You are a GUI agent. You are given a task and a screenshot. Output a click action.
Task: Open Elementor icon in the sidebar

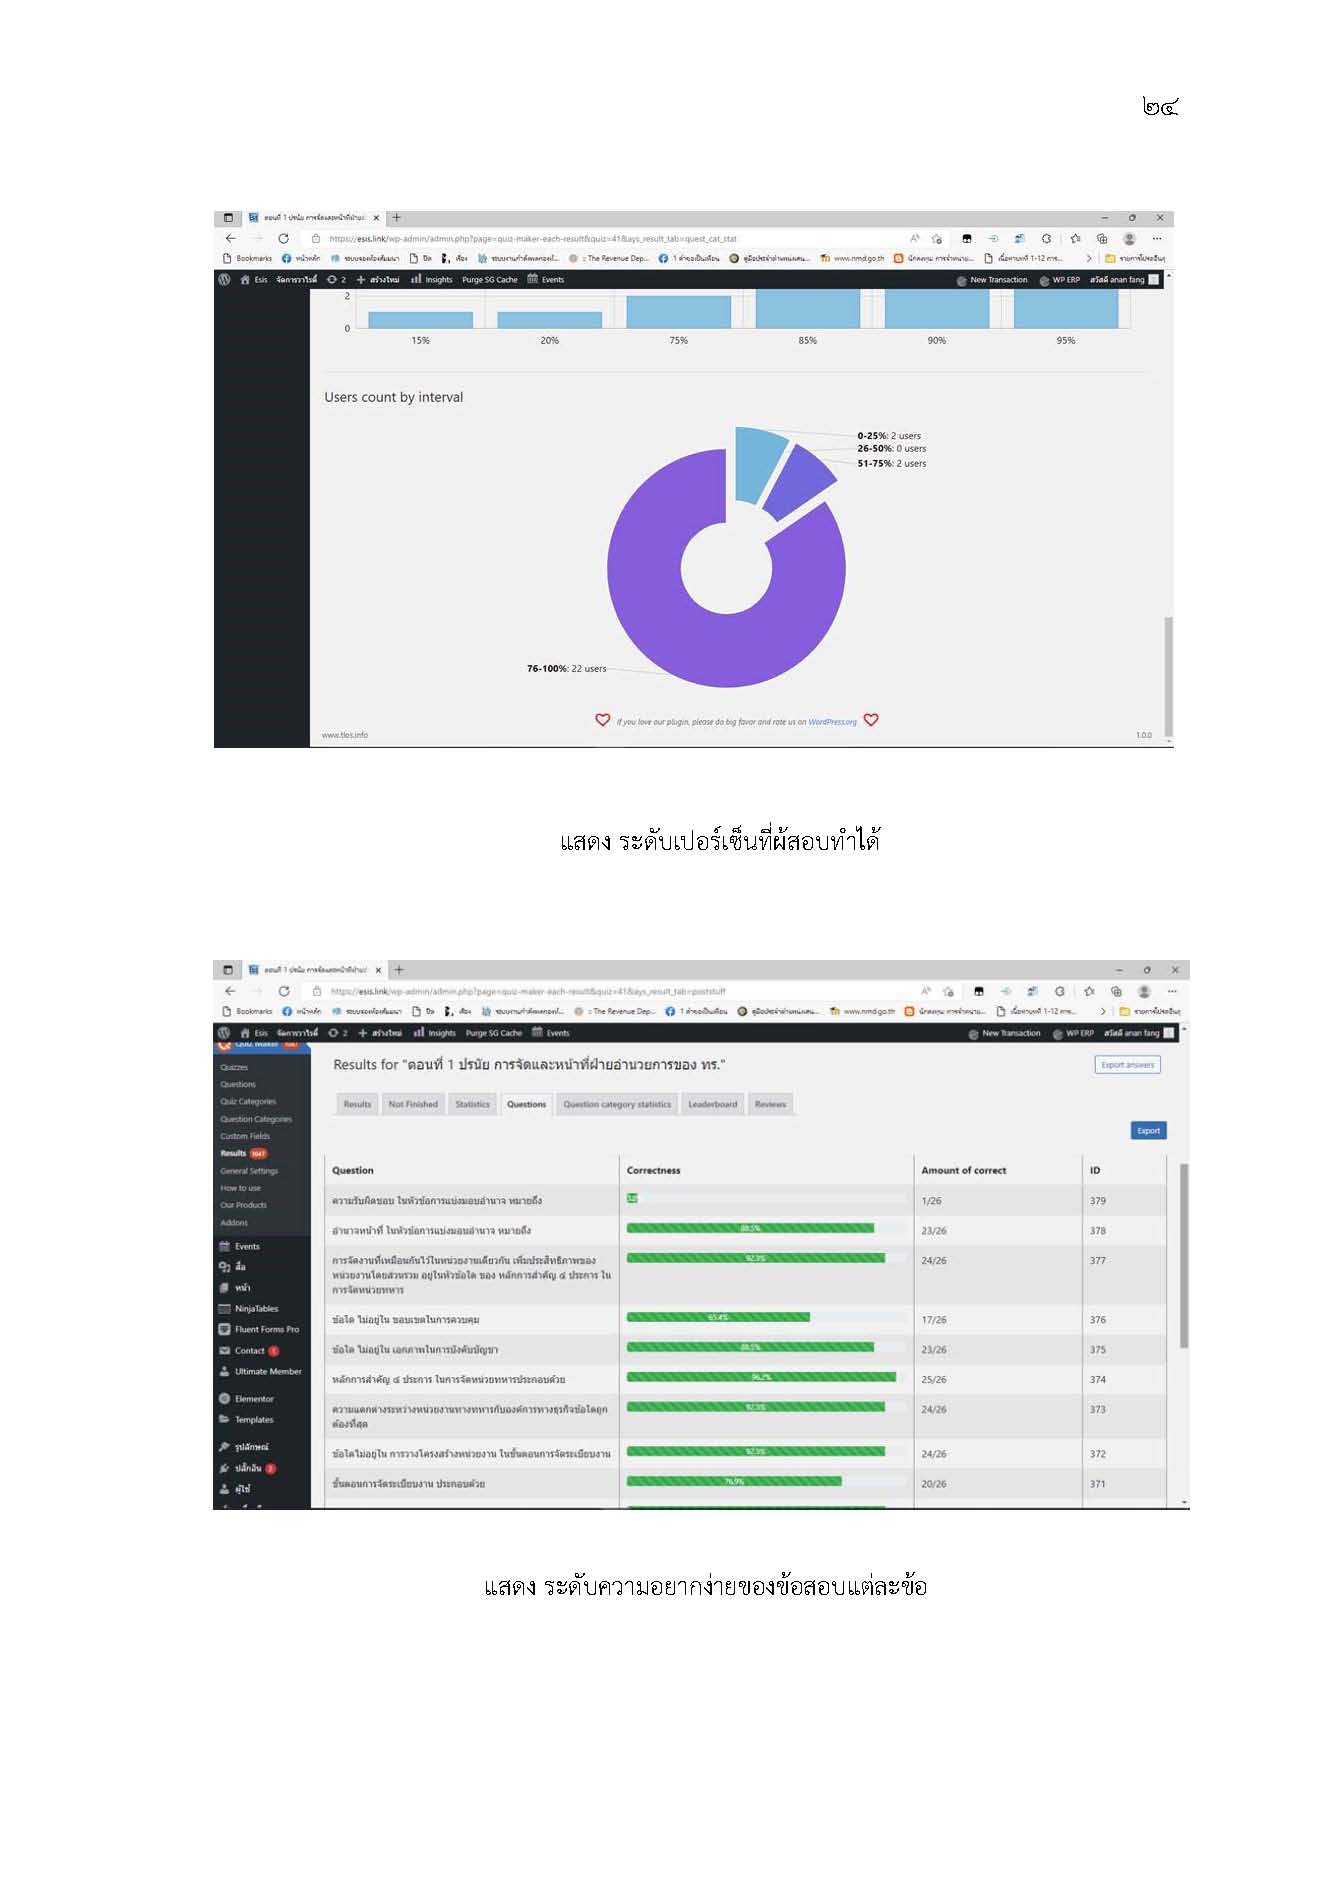224,1399
